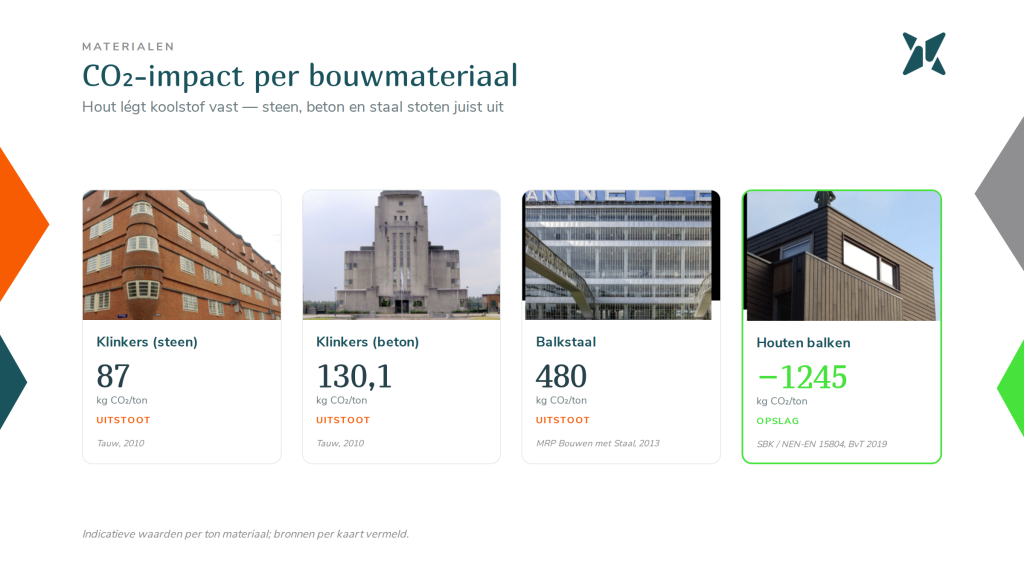The width and height of the screenshot is (1024, 576).
Task: Click the green 'OPSLAG' label
Action: pyautogui.click(x=778, y=421)
